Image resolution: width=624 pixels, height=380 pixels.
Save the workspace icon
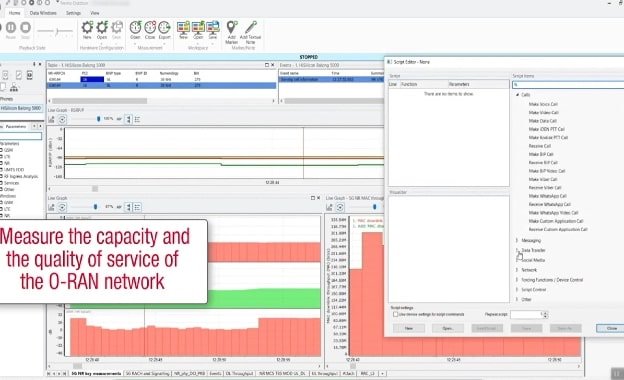point(213,27)
